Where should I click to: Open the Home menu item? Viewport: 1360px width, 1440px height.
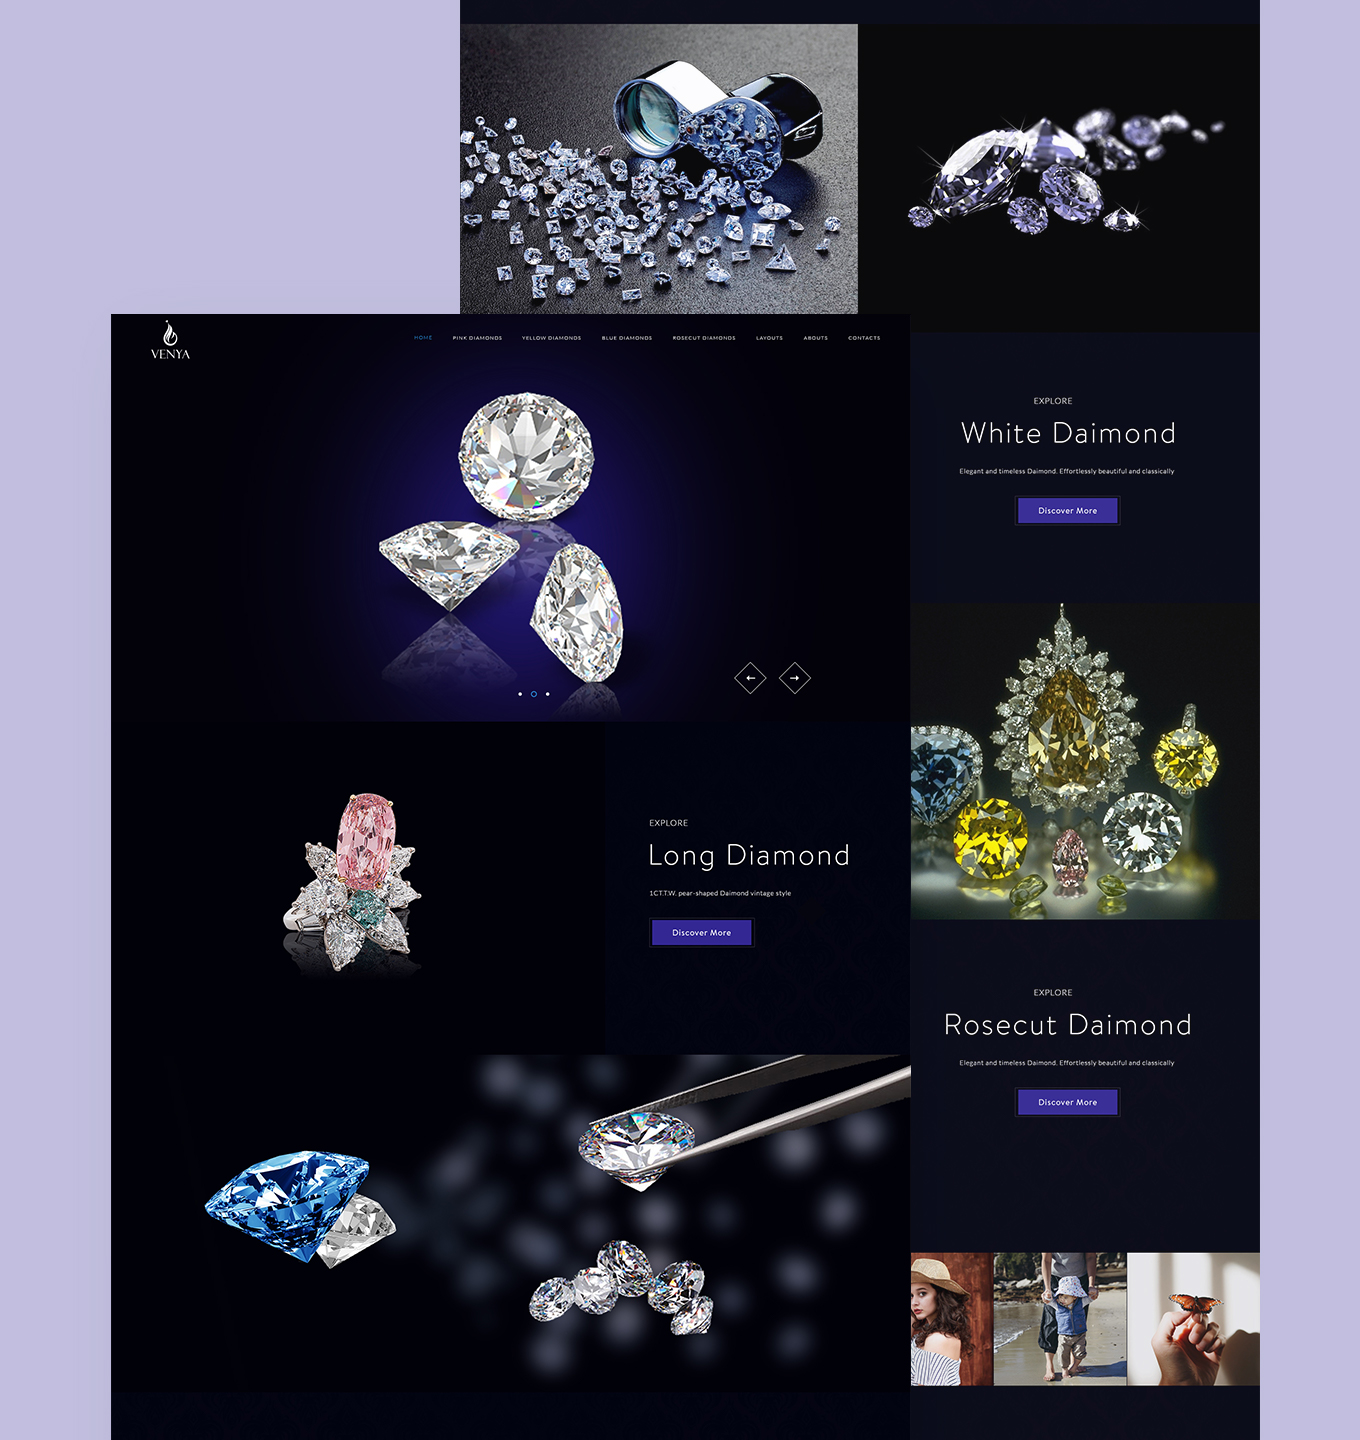(x=423, y=338)
